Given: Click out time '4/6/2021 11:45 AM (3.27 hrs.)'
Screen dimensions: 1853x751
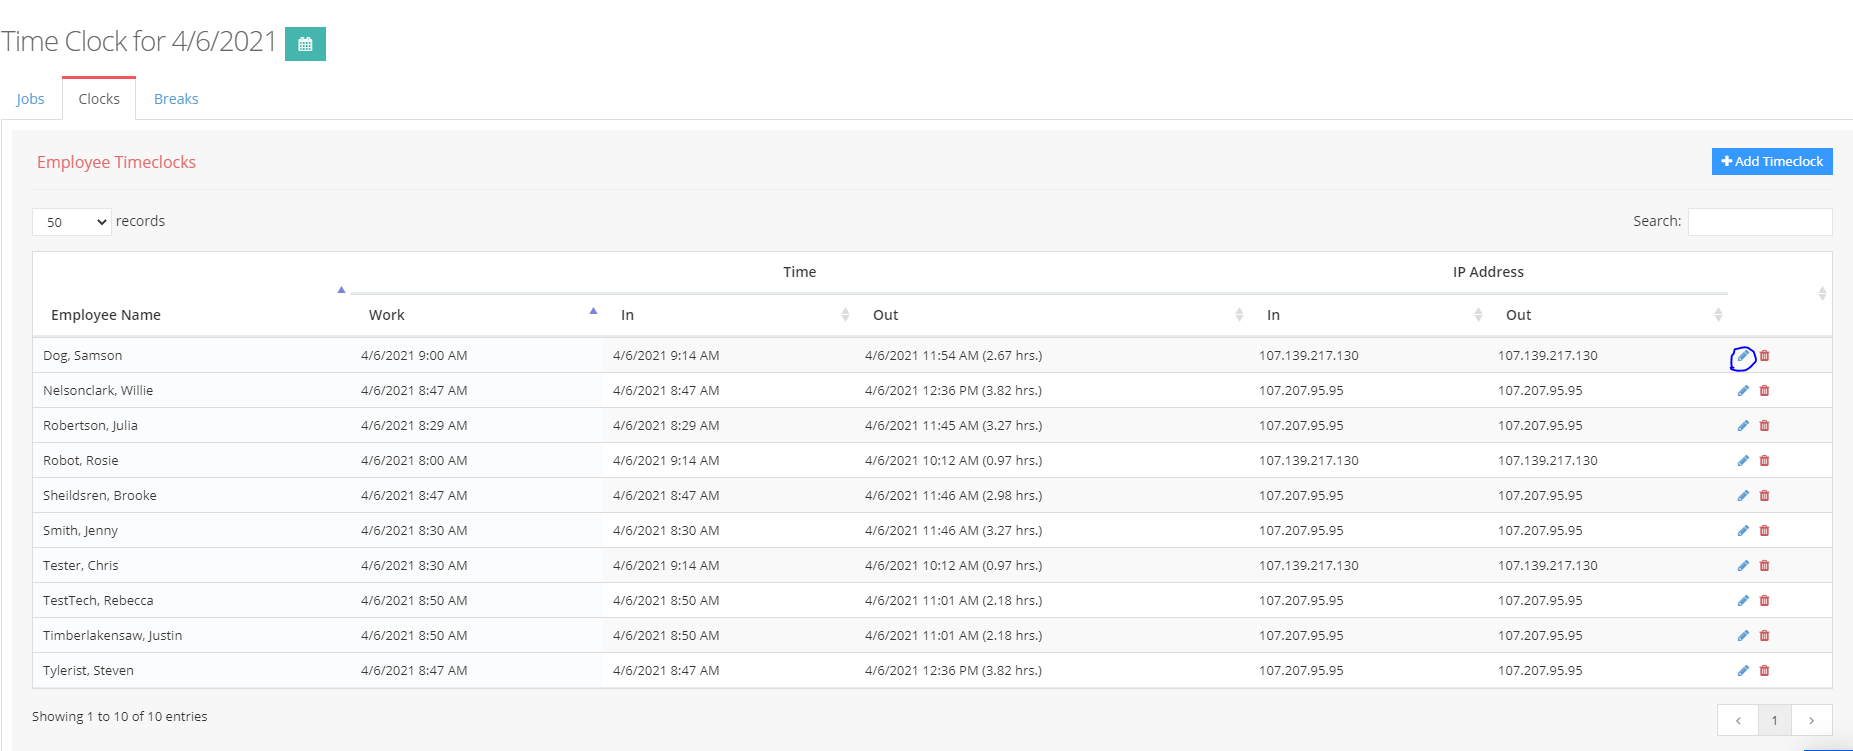Looking at the screenshot, I should point(954,426).
